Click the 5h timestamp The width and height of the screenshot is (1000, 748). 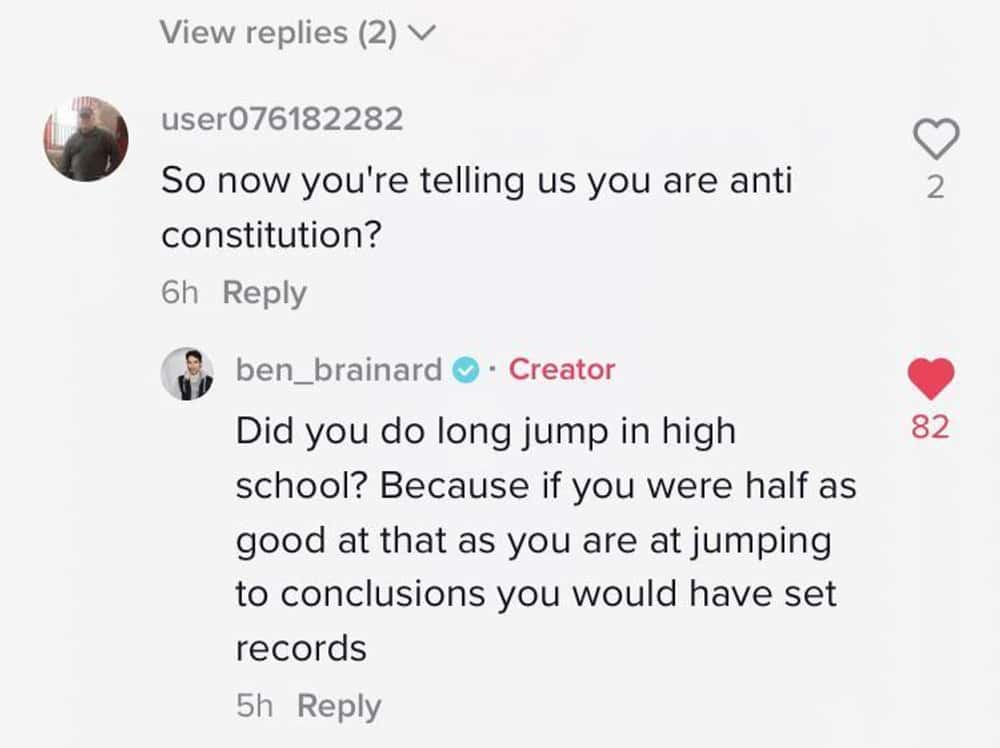(254, 706)
